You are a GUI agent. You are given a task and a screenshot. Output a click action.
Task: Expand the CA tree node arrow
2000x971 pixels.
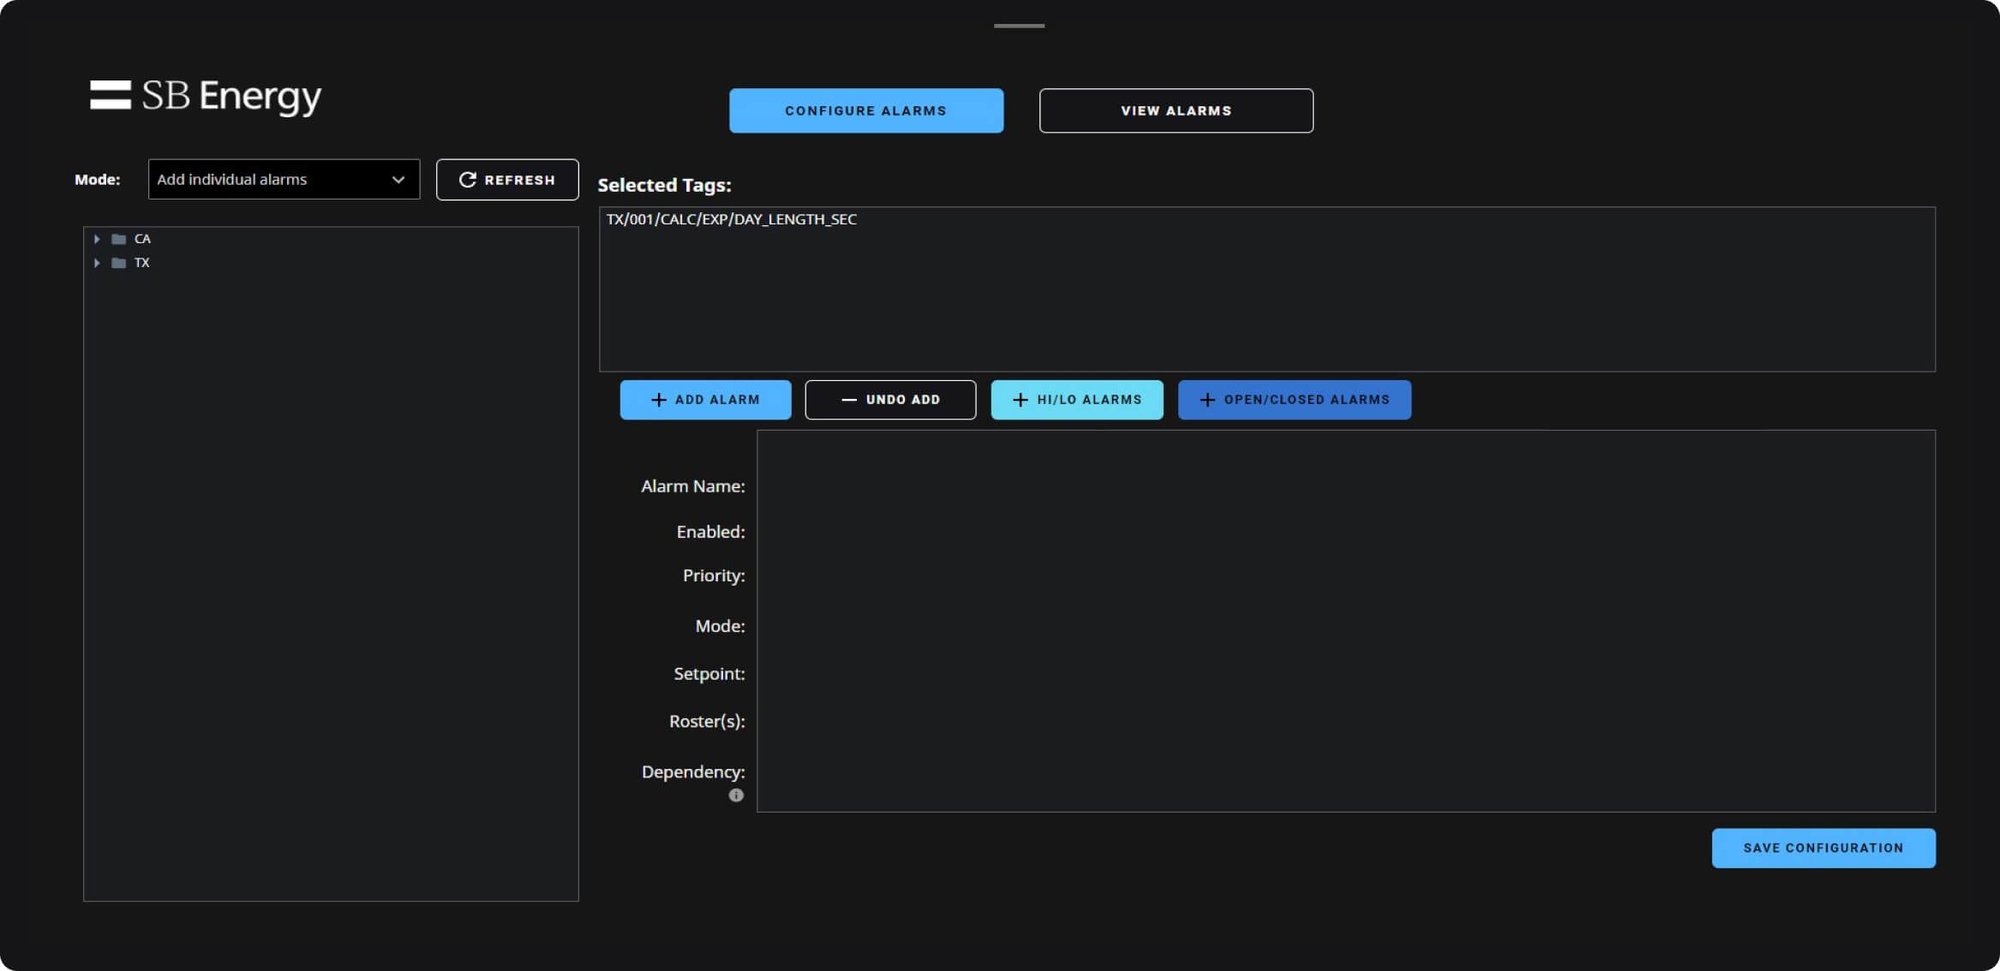[97, 239]
